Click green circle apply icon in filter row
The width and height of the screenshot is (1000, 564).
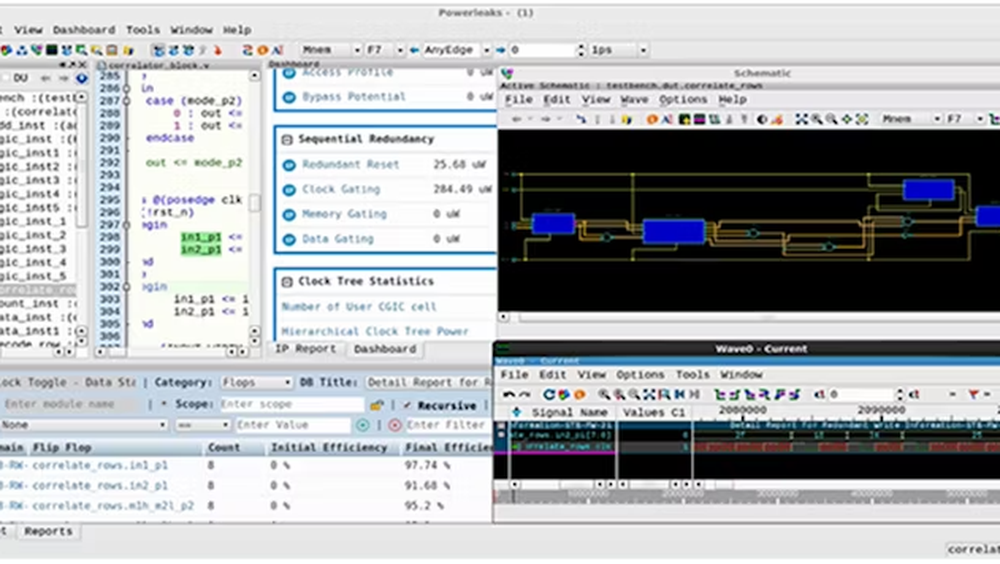pyautogui.click(x=362, y=425)
